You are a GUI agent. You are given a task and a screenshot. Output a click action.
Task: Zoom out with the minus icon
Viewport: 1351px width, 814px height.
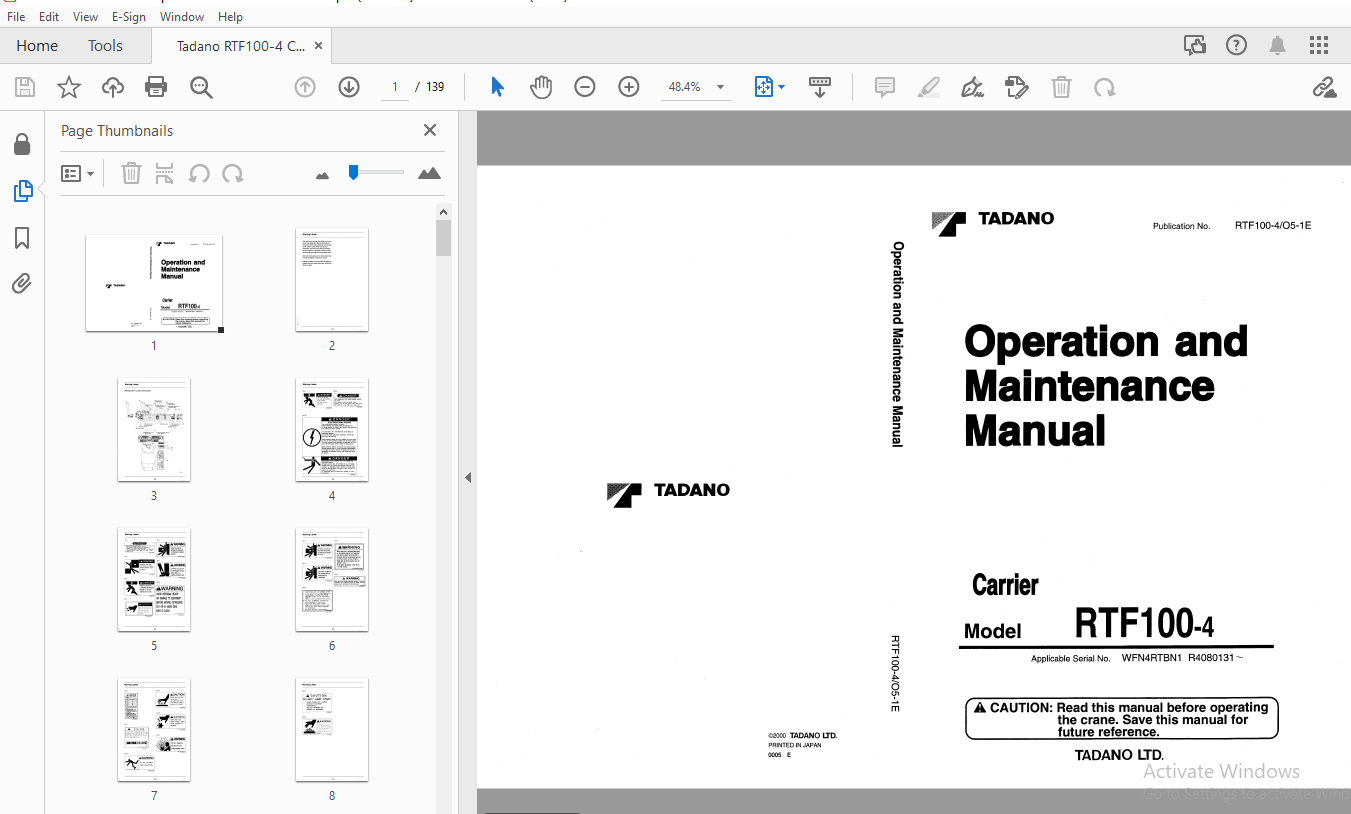coord(585,87)
